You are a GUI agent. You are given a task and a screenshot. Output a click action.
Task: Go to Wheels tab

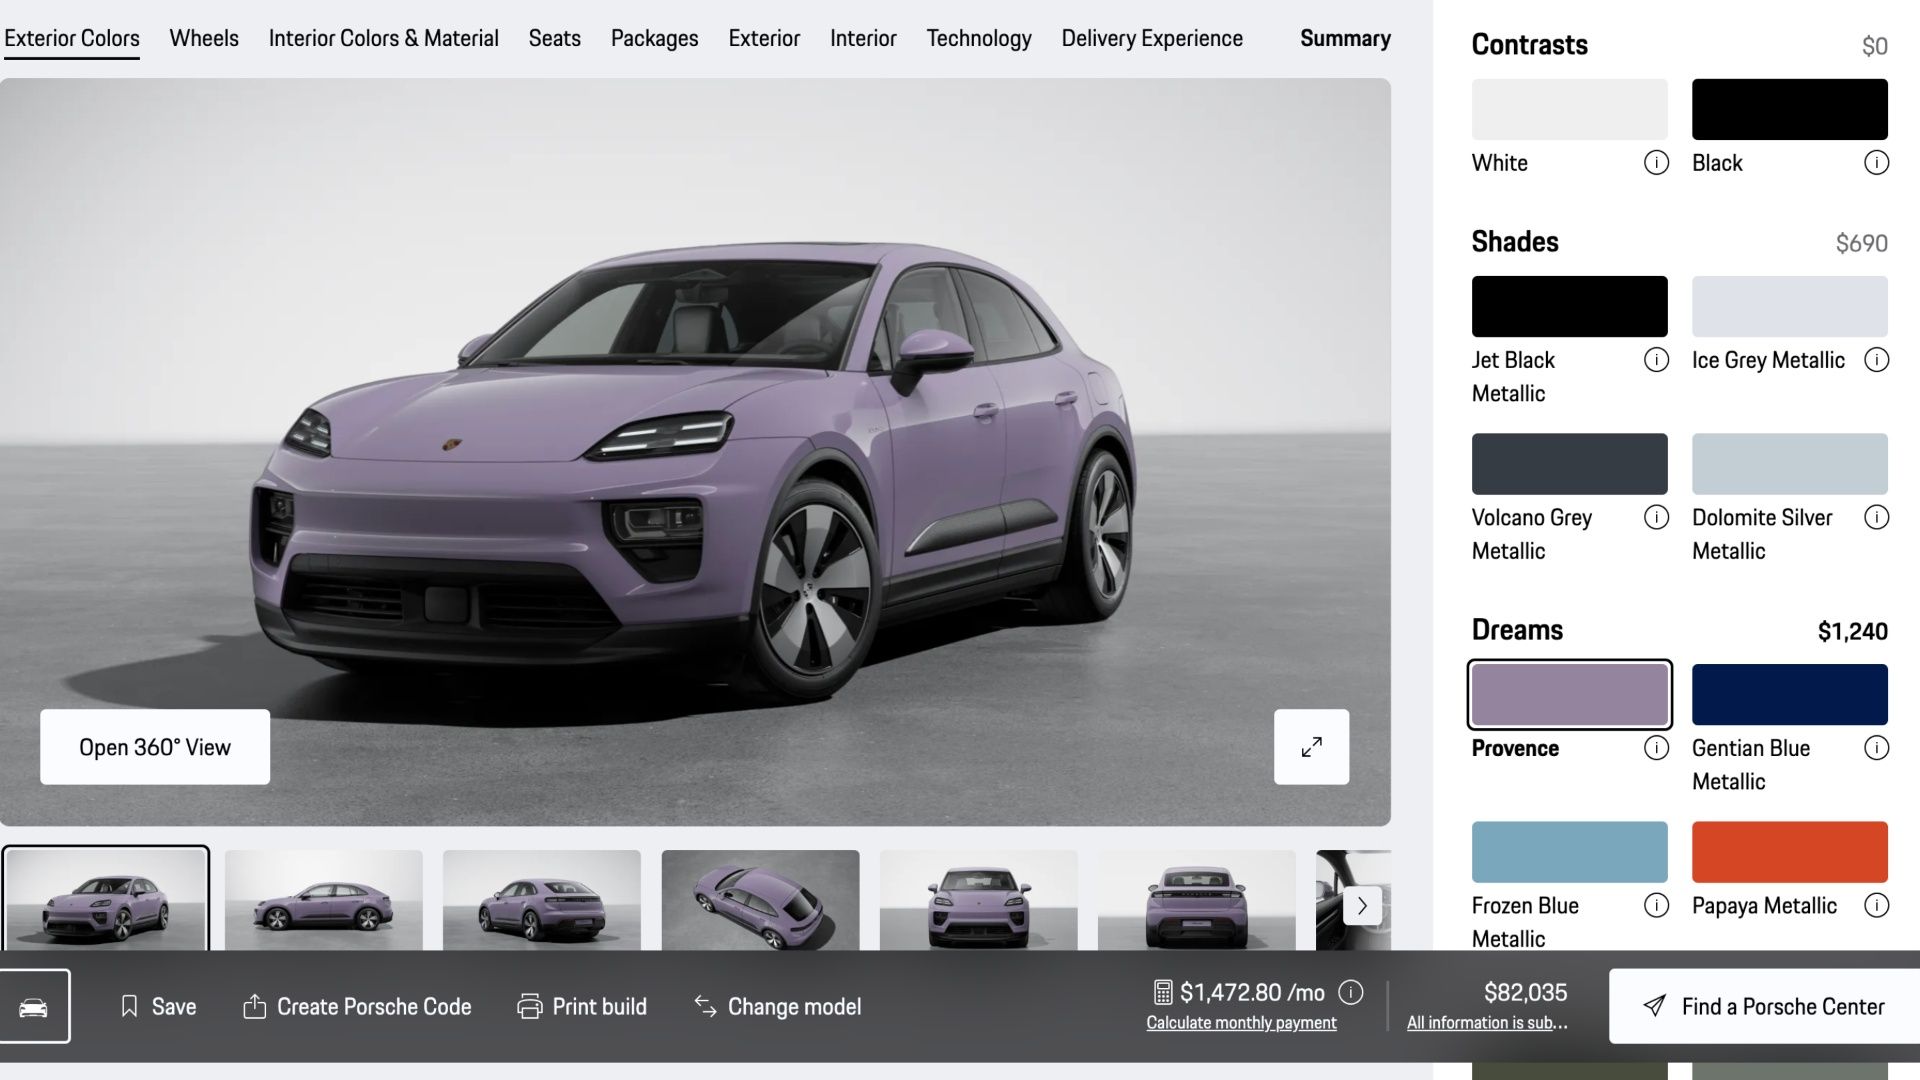point(204,38)
